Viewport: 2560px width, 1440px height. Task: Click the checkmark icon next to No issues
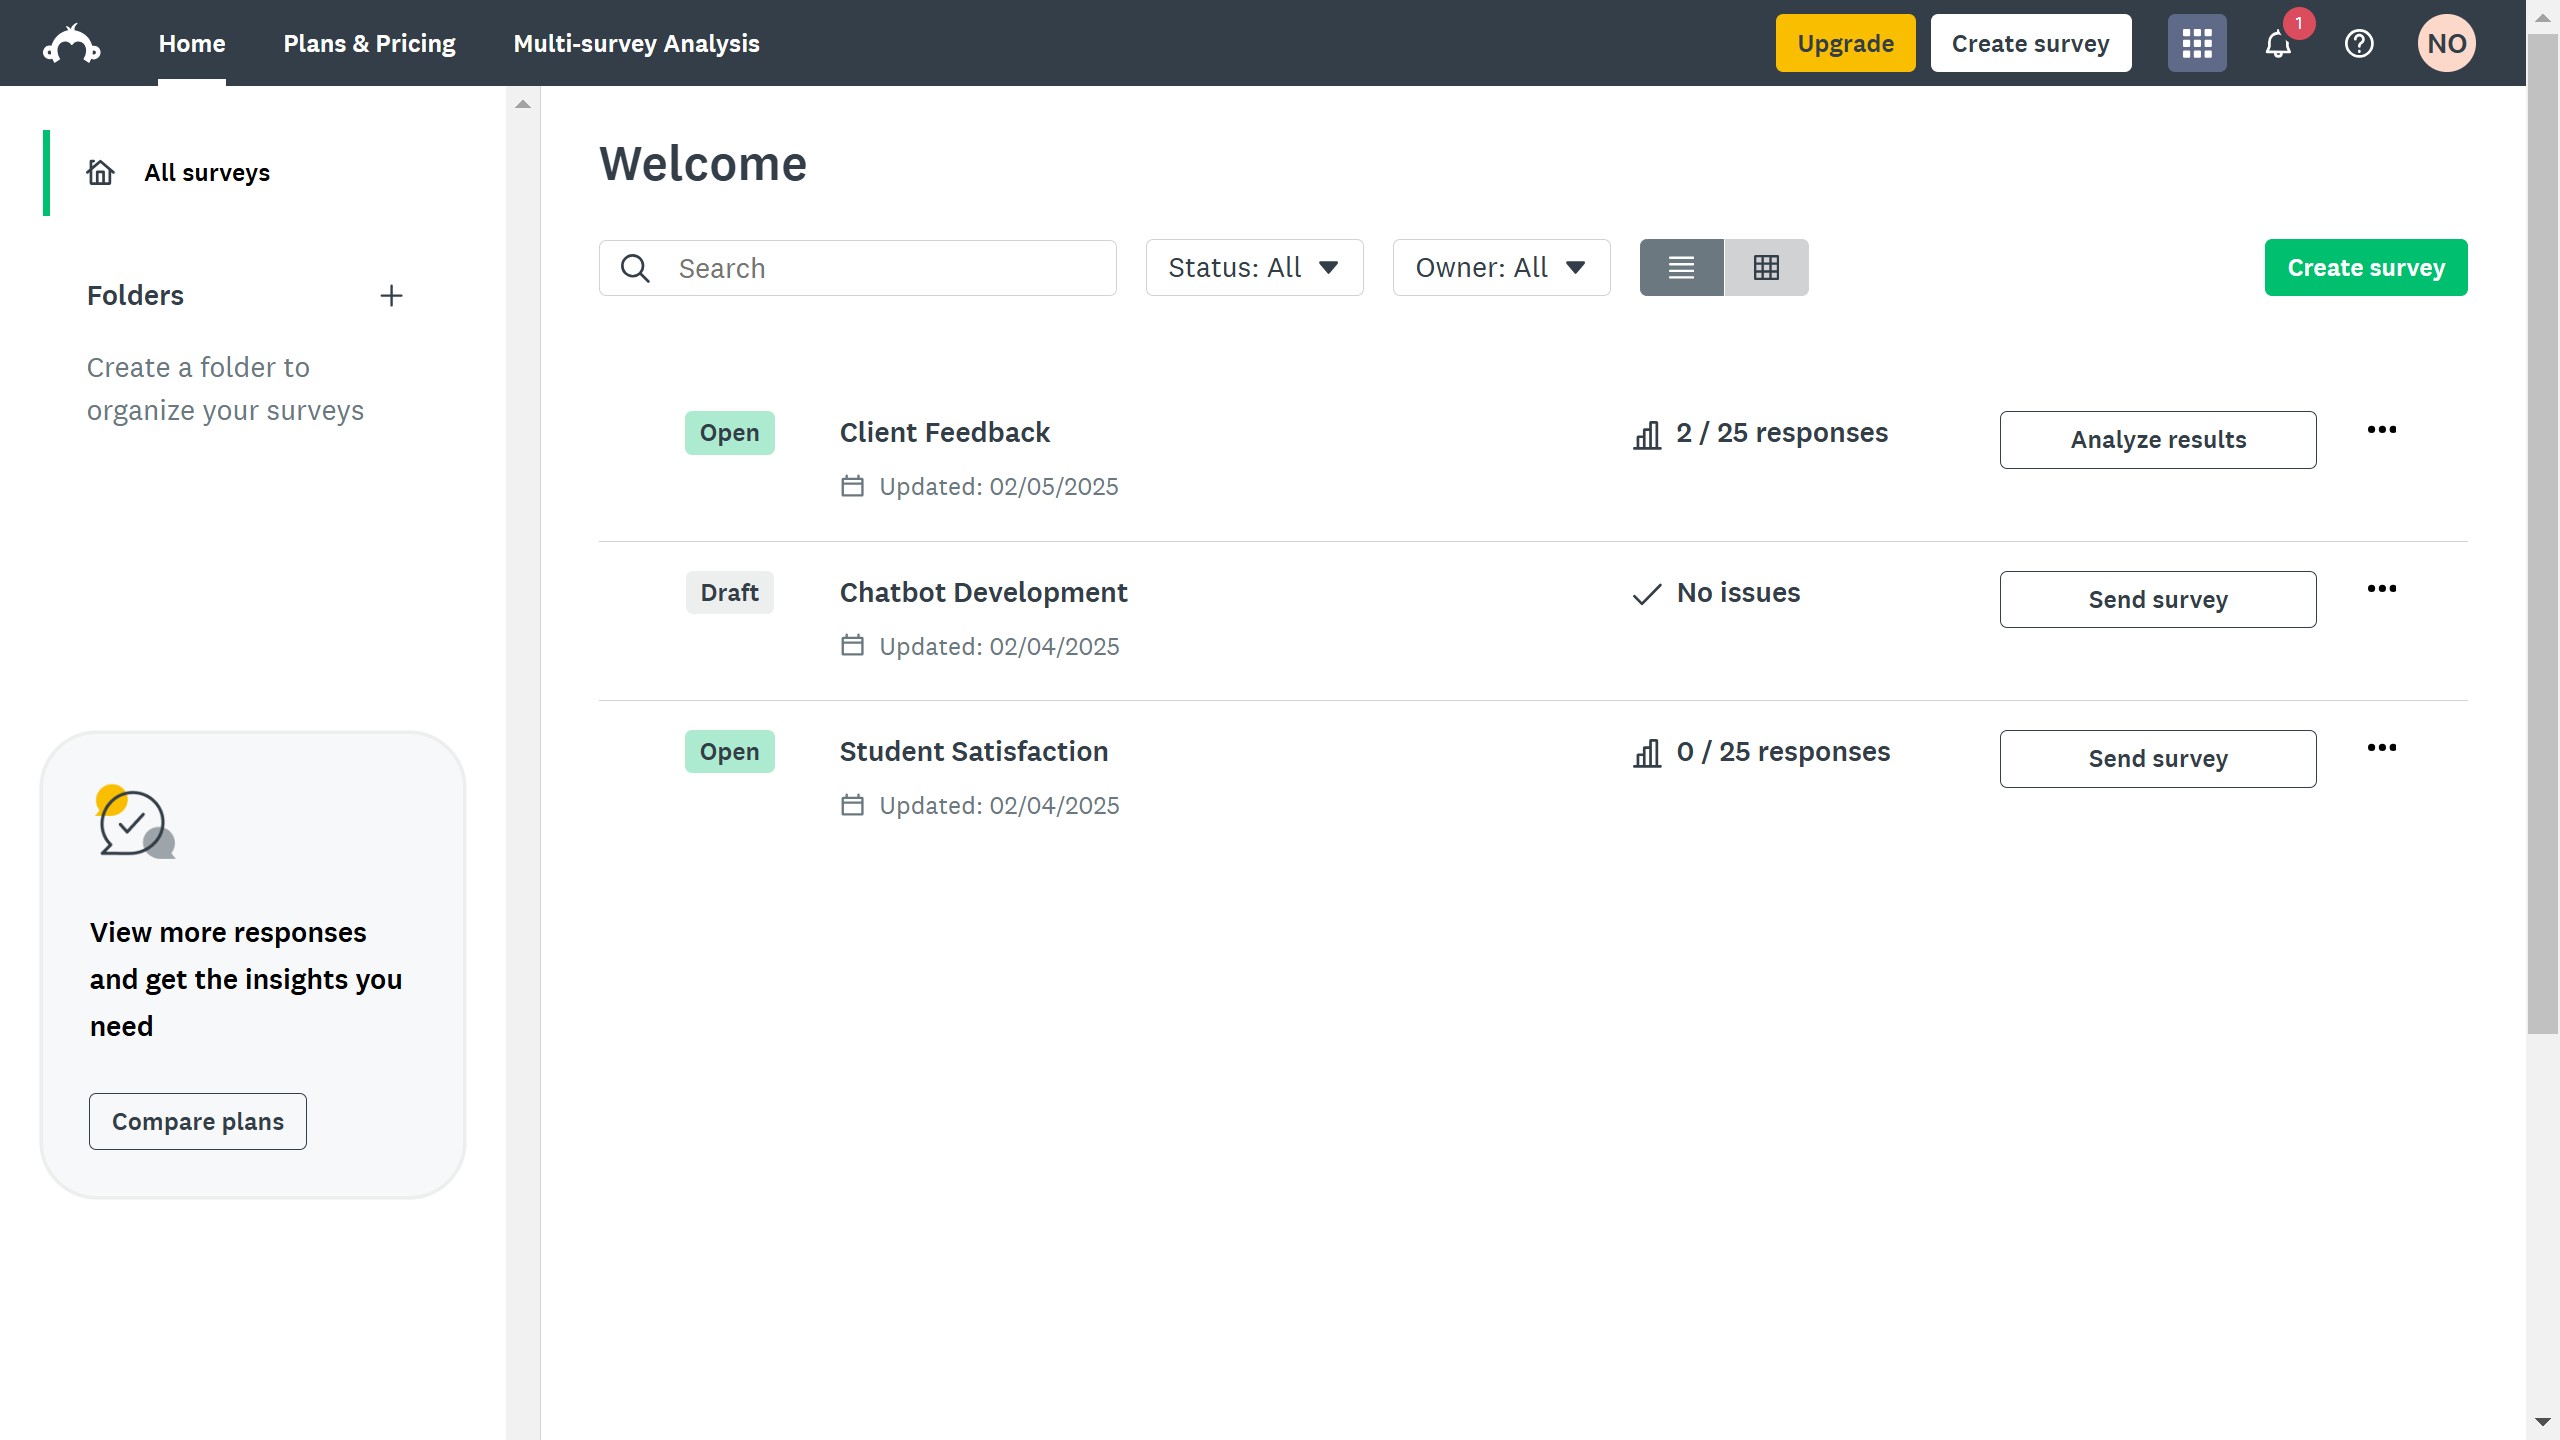coord(1647,594)
